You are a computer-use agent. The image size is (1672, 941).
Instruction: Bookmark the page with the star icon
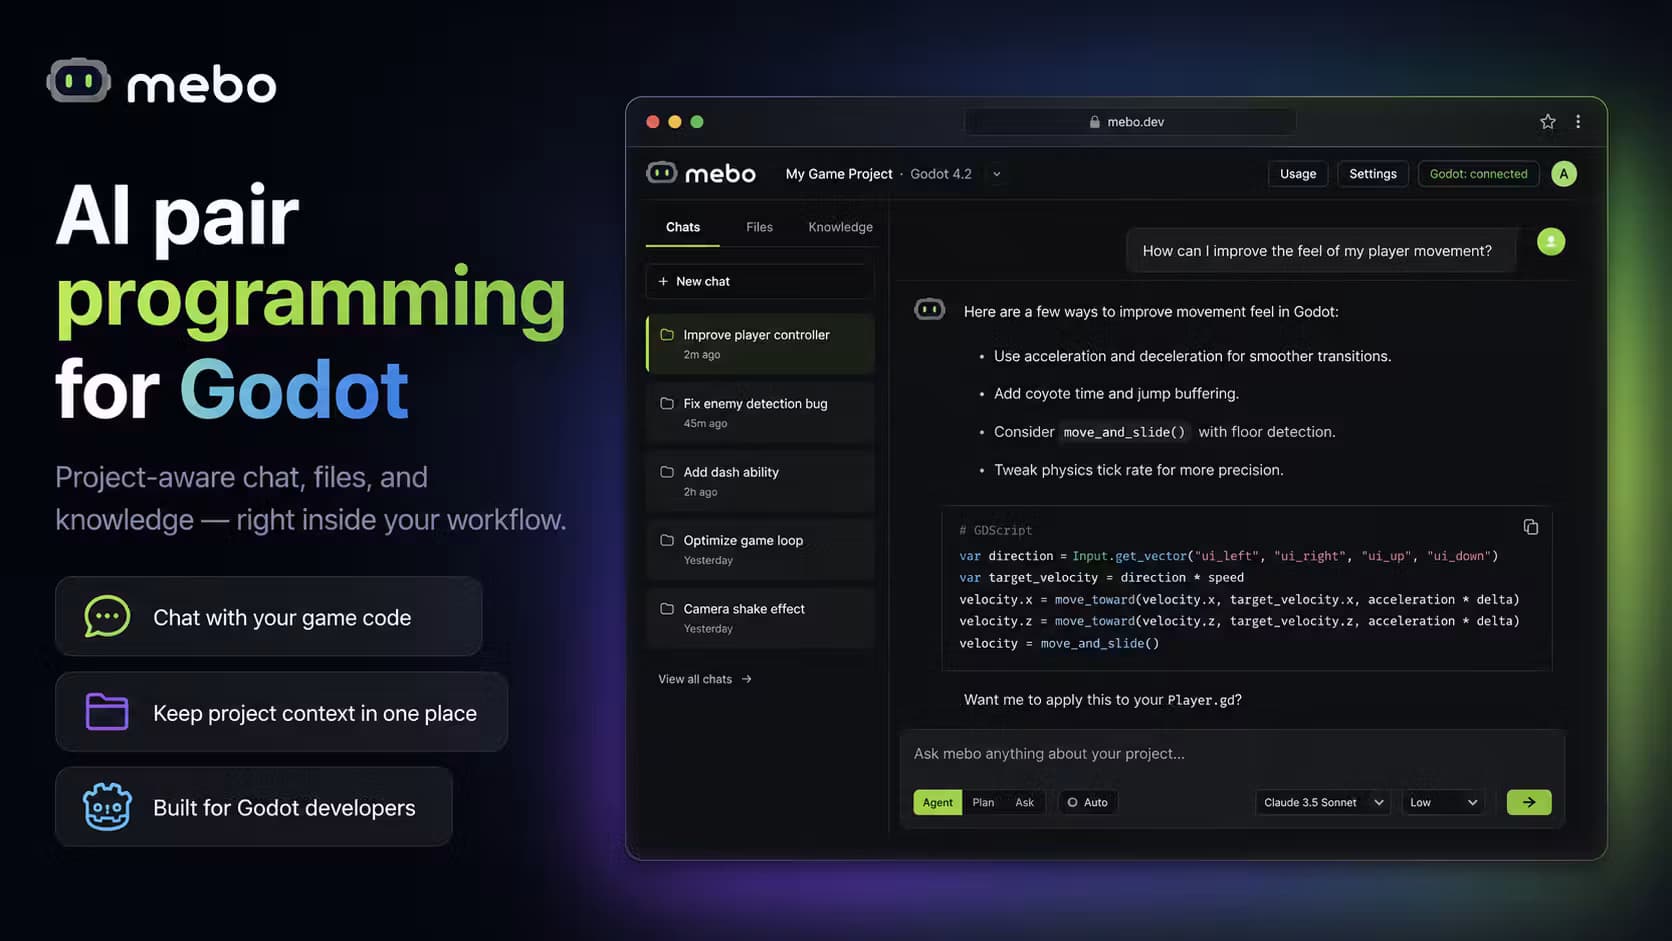[x=1548, y=122]
